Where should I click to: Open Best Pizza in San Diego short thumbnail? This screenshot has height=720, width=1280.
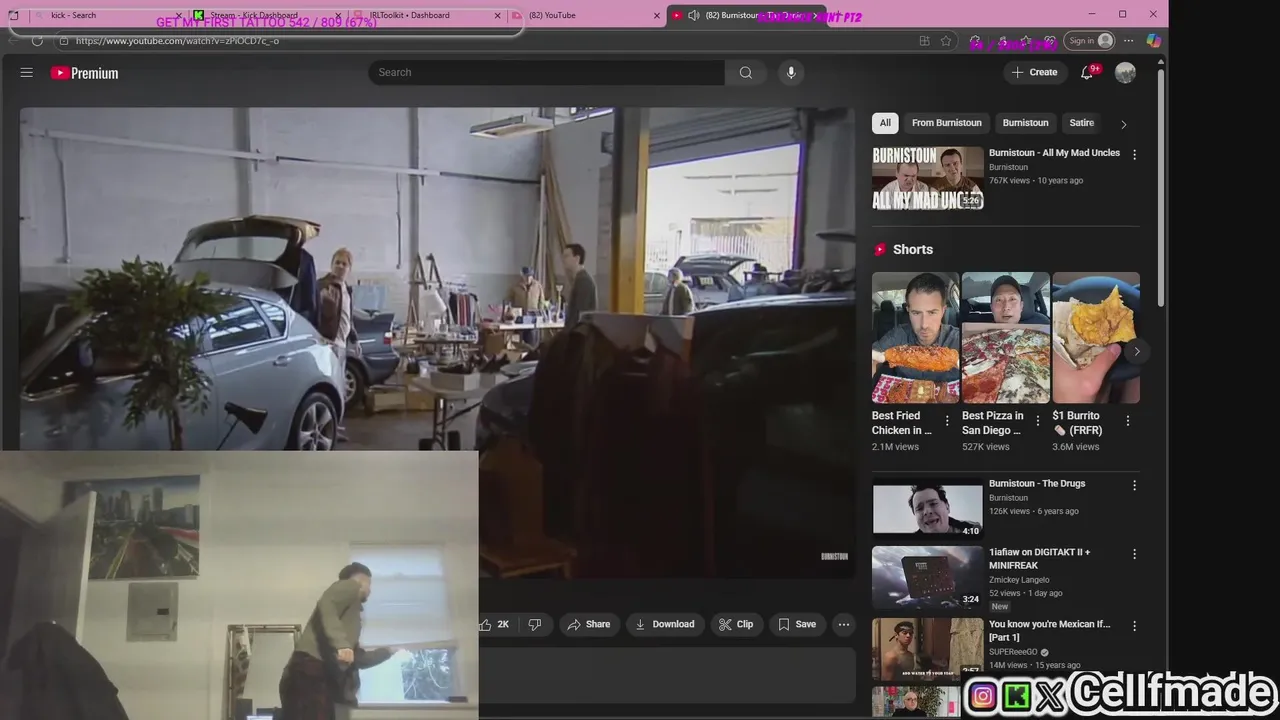(x=1006, y=338)
